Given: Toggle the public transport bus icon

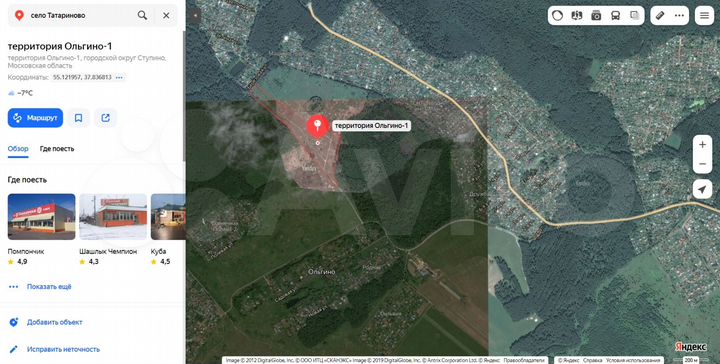Looking at the screenshot, I should (x=615, y=16).
